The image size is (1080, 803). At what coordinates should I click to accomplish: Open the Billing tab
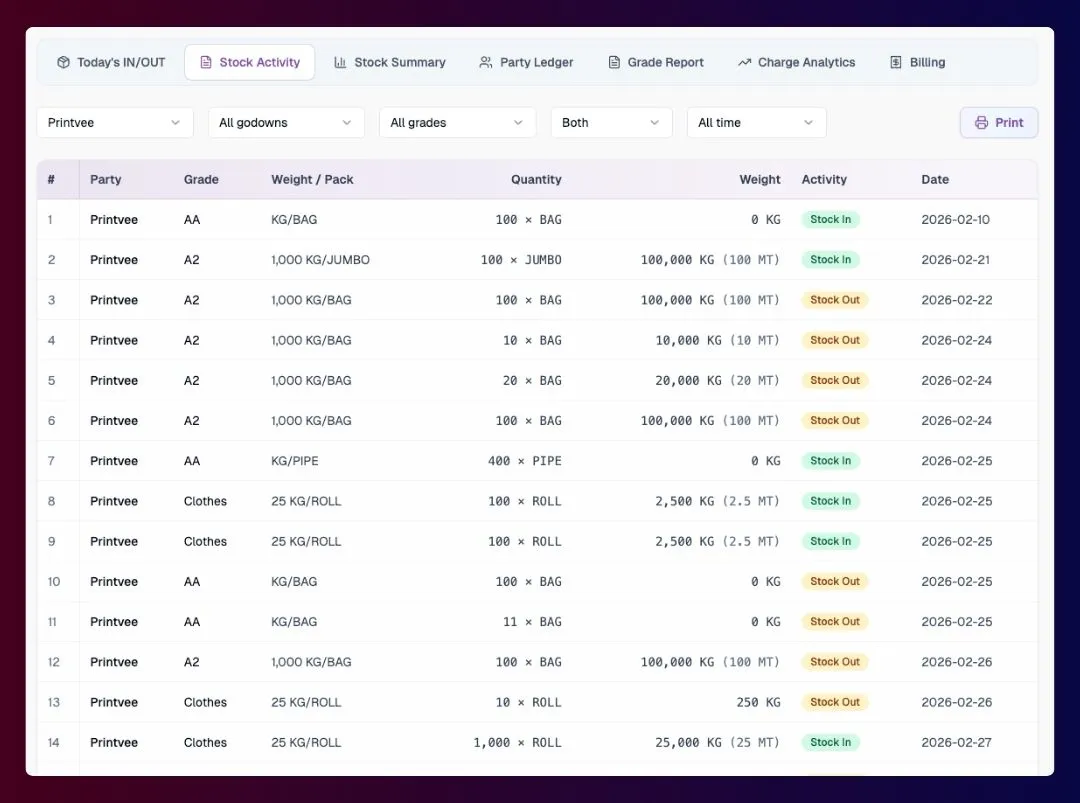[917, 62]
